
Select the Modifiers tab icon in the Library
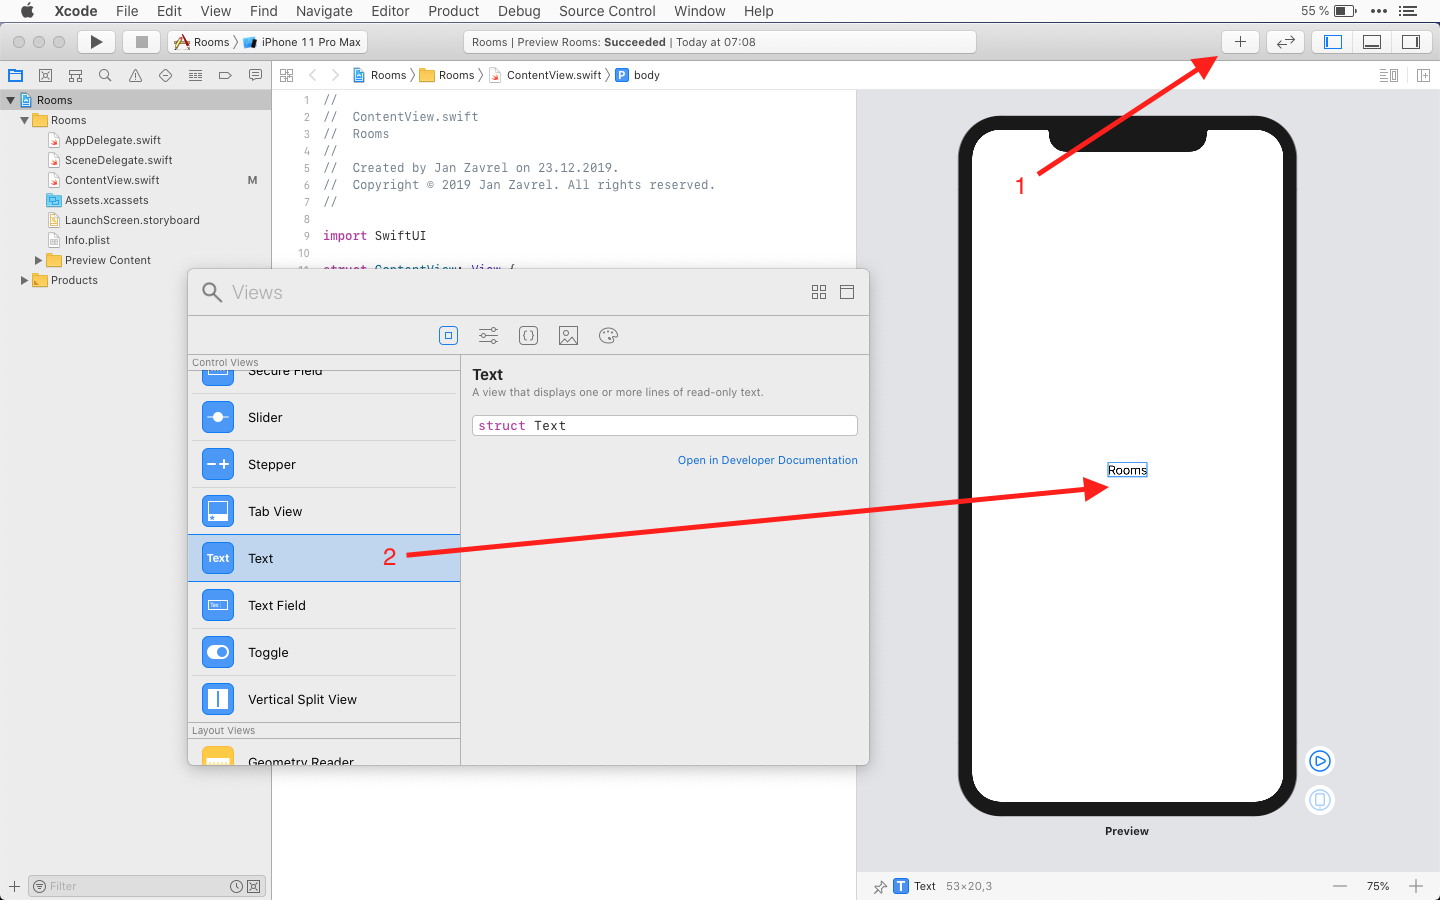[x=488, y=335]
